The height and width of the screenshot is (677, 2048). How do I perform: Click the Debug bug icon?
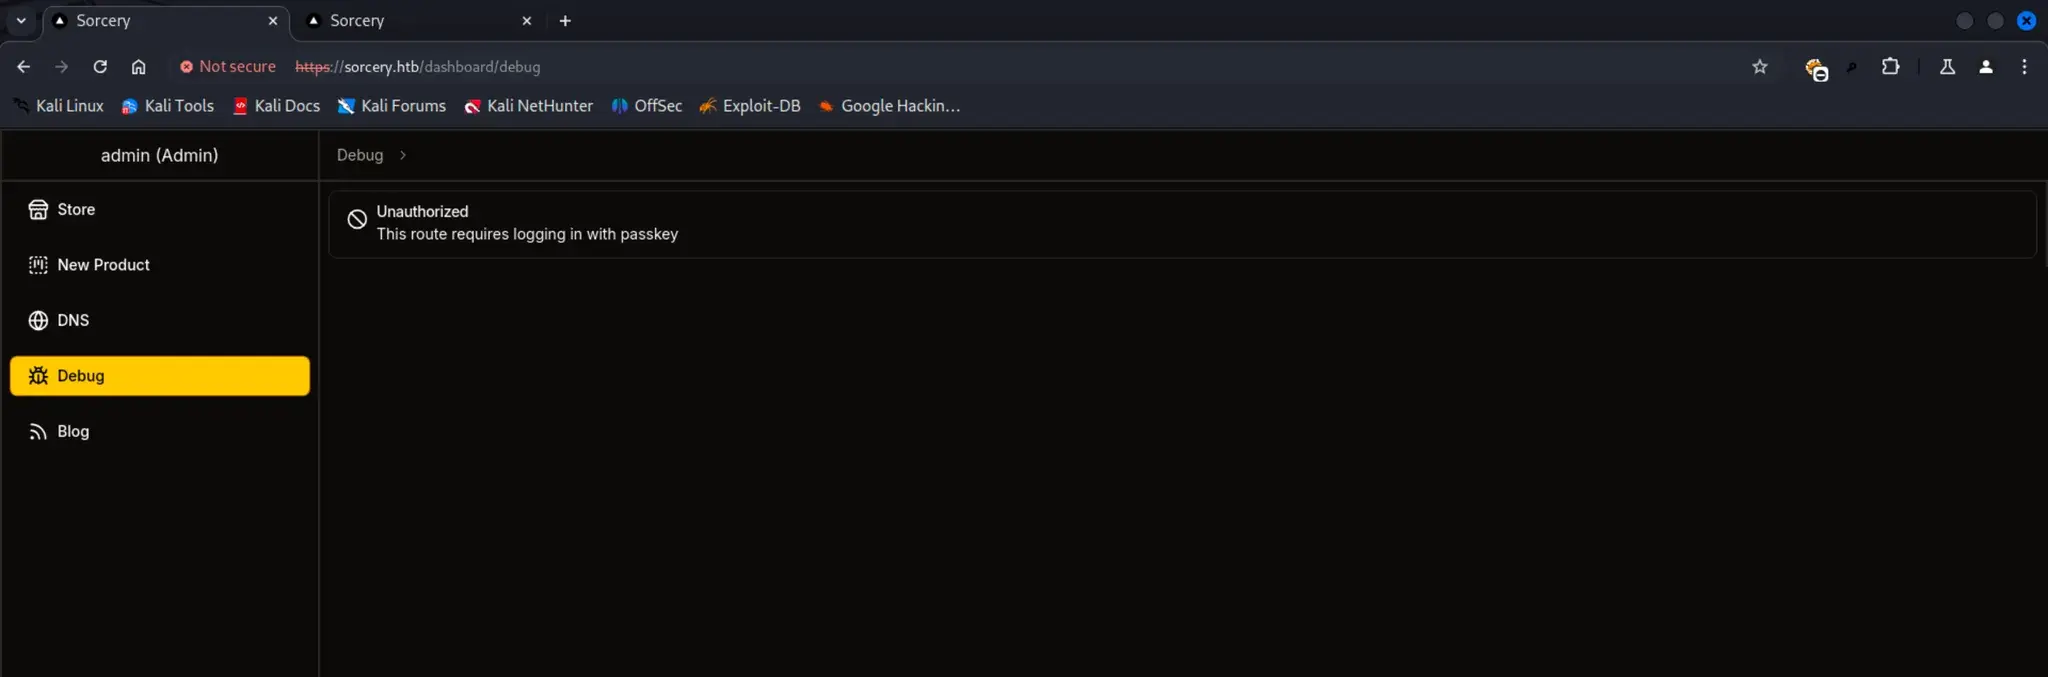point(38,376)
